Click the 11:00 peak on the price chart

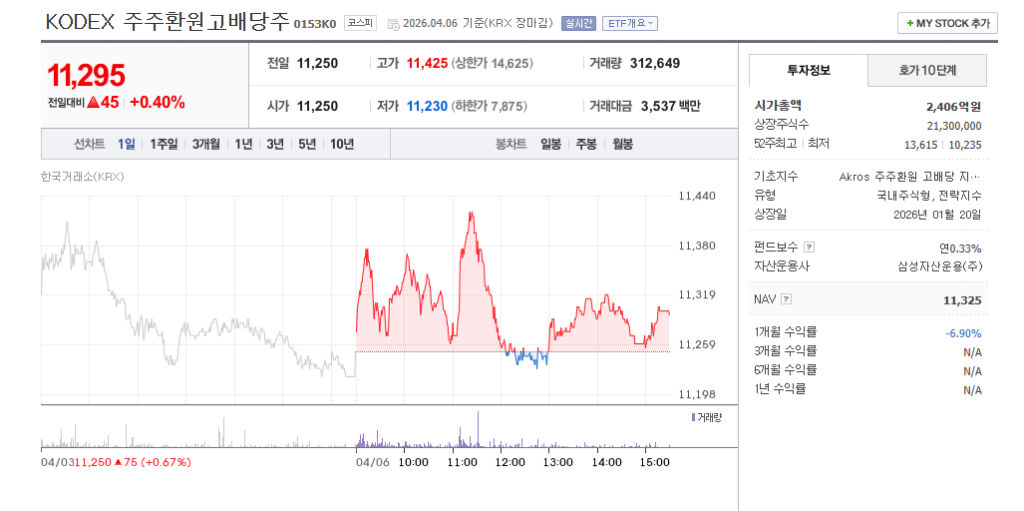[x=469, y=215]
